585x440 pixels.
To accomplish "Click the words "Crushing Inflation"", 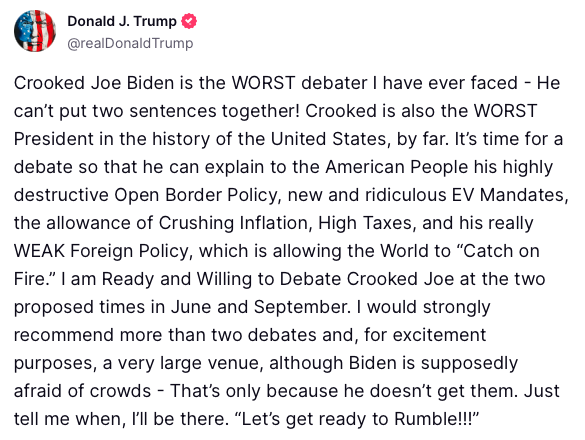I will 233,223.
